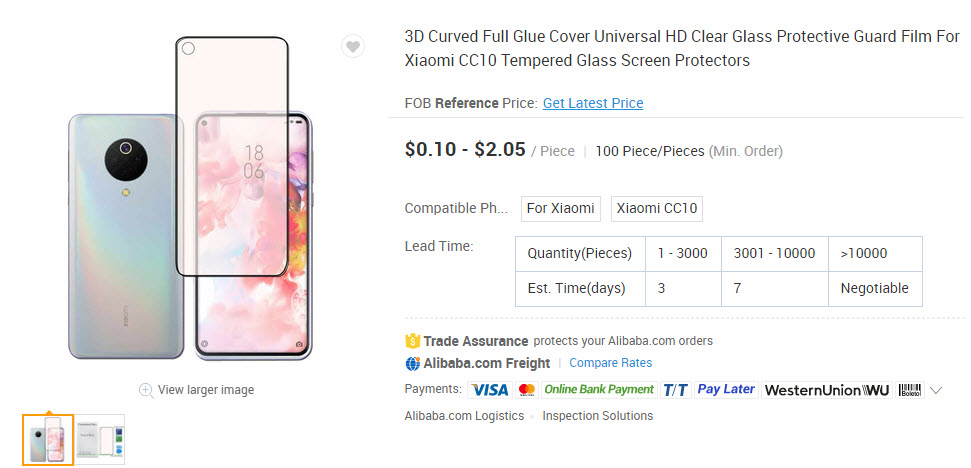Viewport: 971px width, 468px height.
Task: Open the Inspection Solutions link
Action: [597, 416]
